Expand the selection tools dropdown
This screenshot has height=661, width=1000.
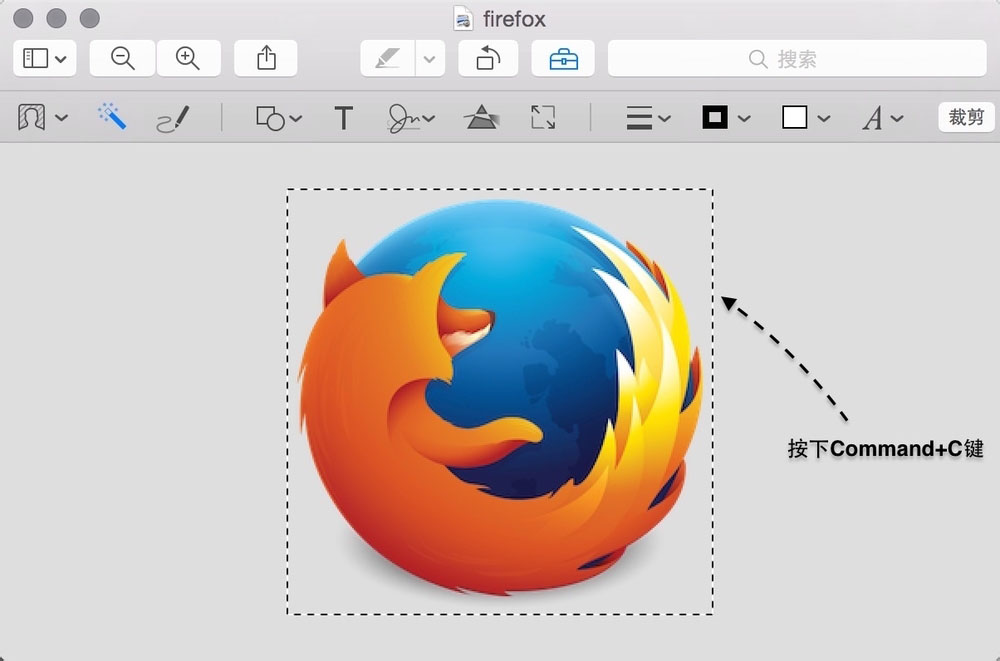[43, 118]
